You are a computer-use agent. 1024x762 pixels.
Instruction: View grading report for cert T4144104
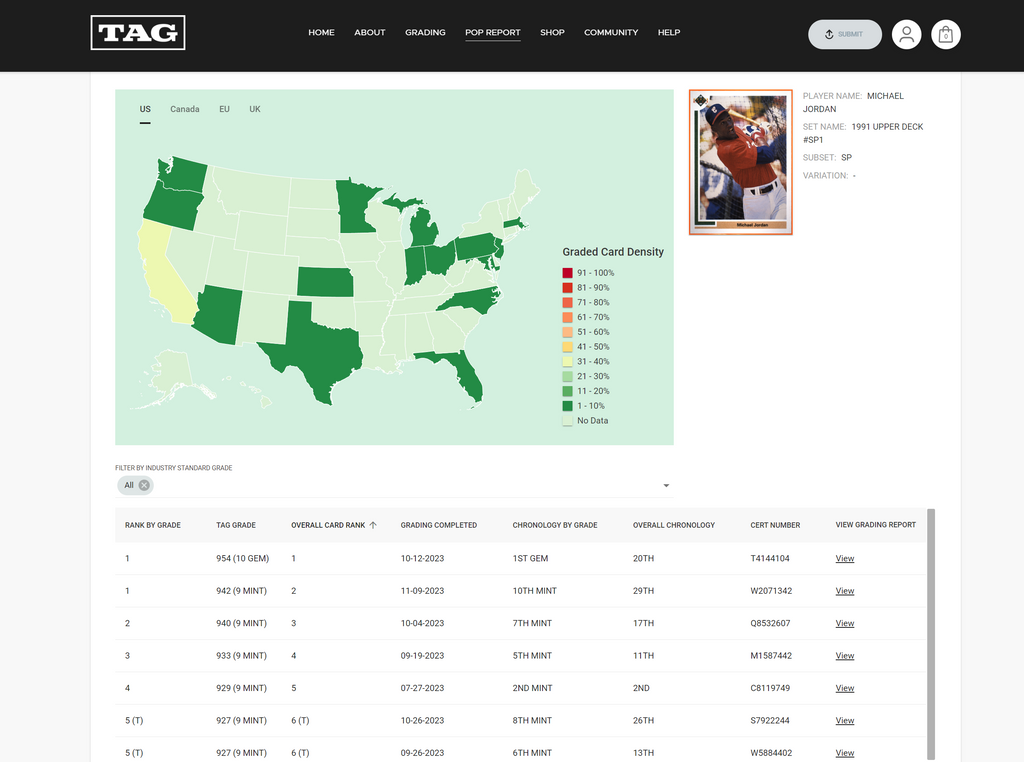pos(845,559)
